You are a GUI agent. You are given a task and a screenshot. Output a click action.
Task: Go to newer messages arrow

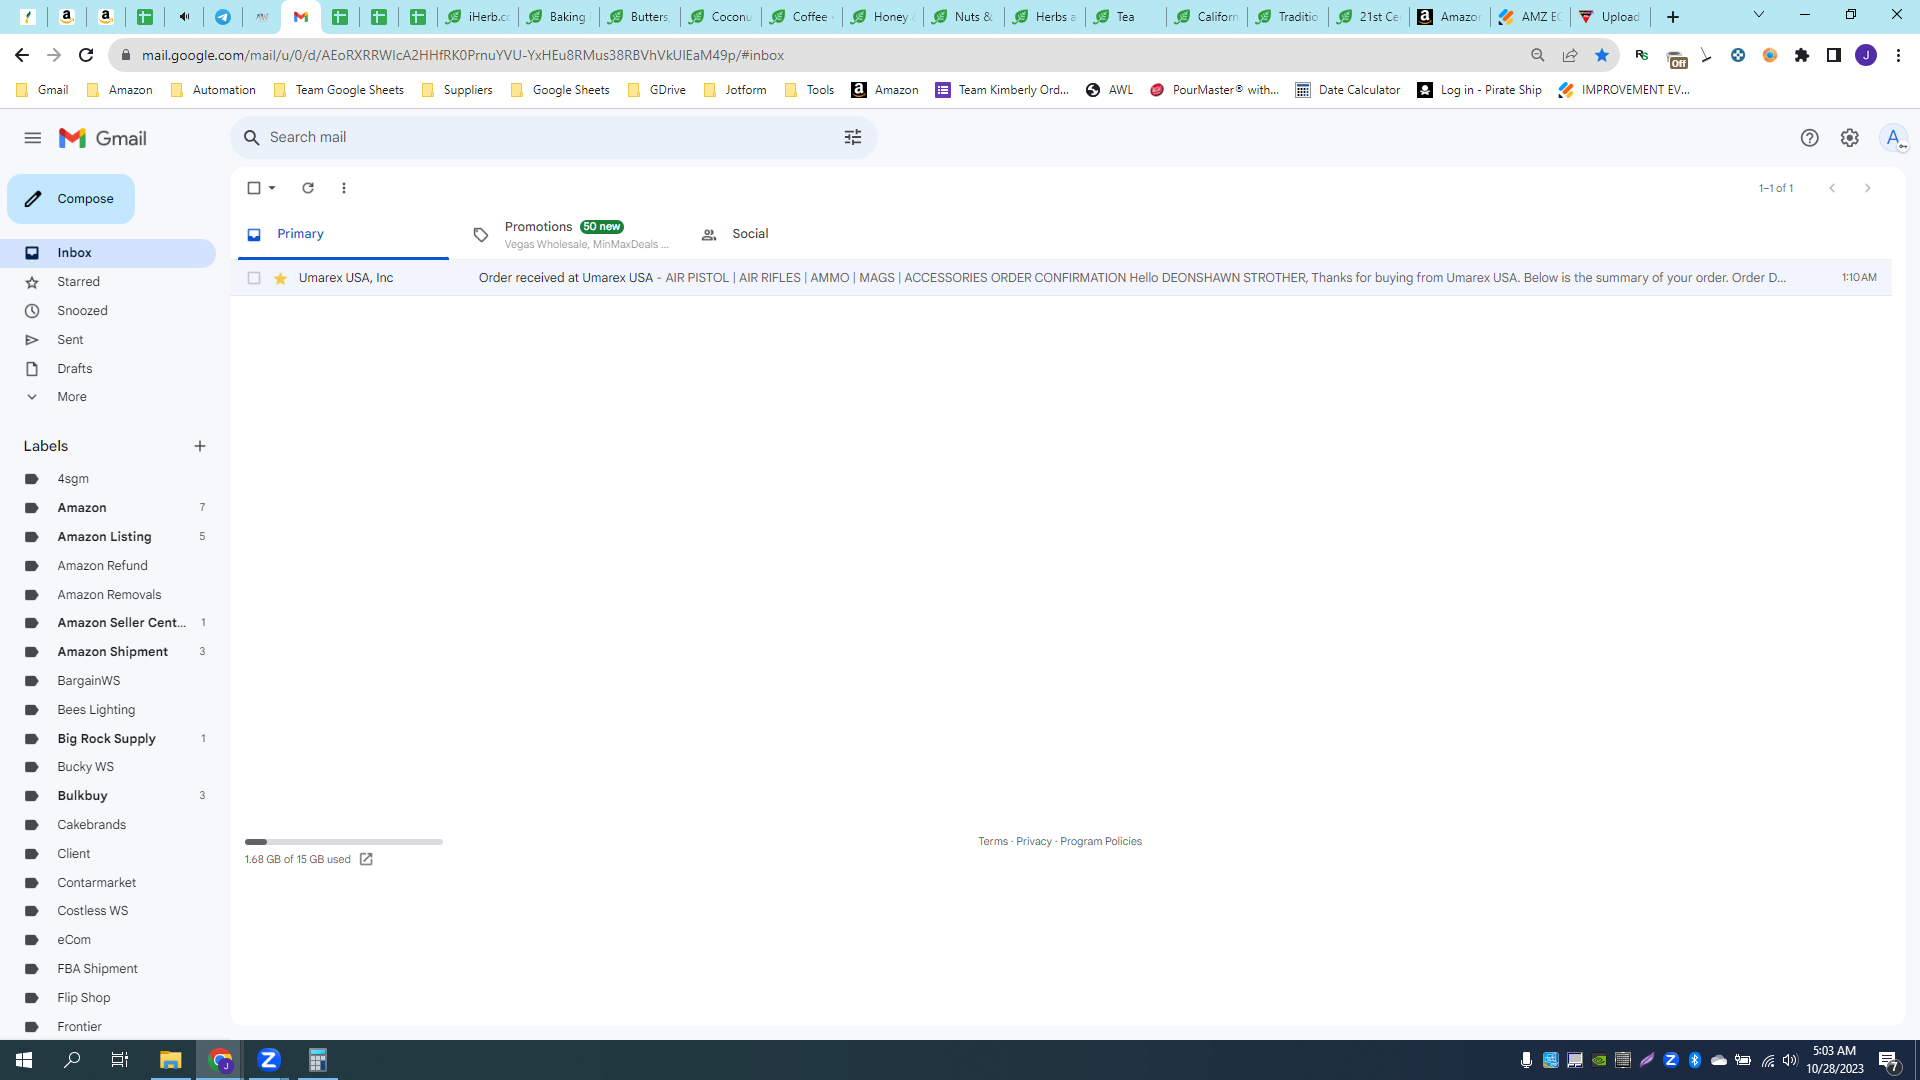click(x=1832, y=188)
